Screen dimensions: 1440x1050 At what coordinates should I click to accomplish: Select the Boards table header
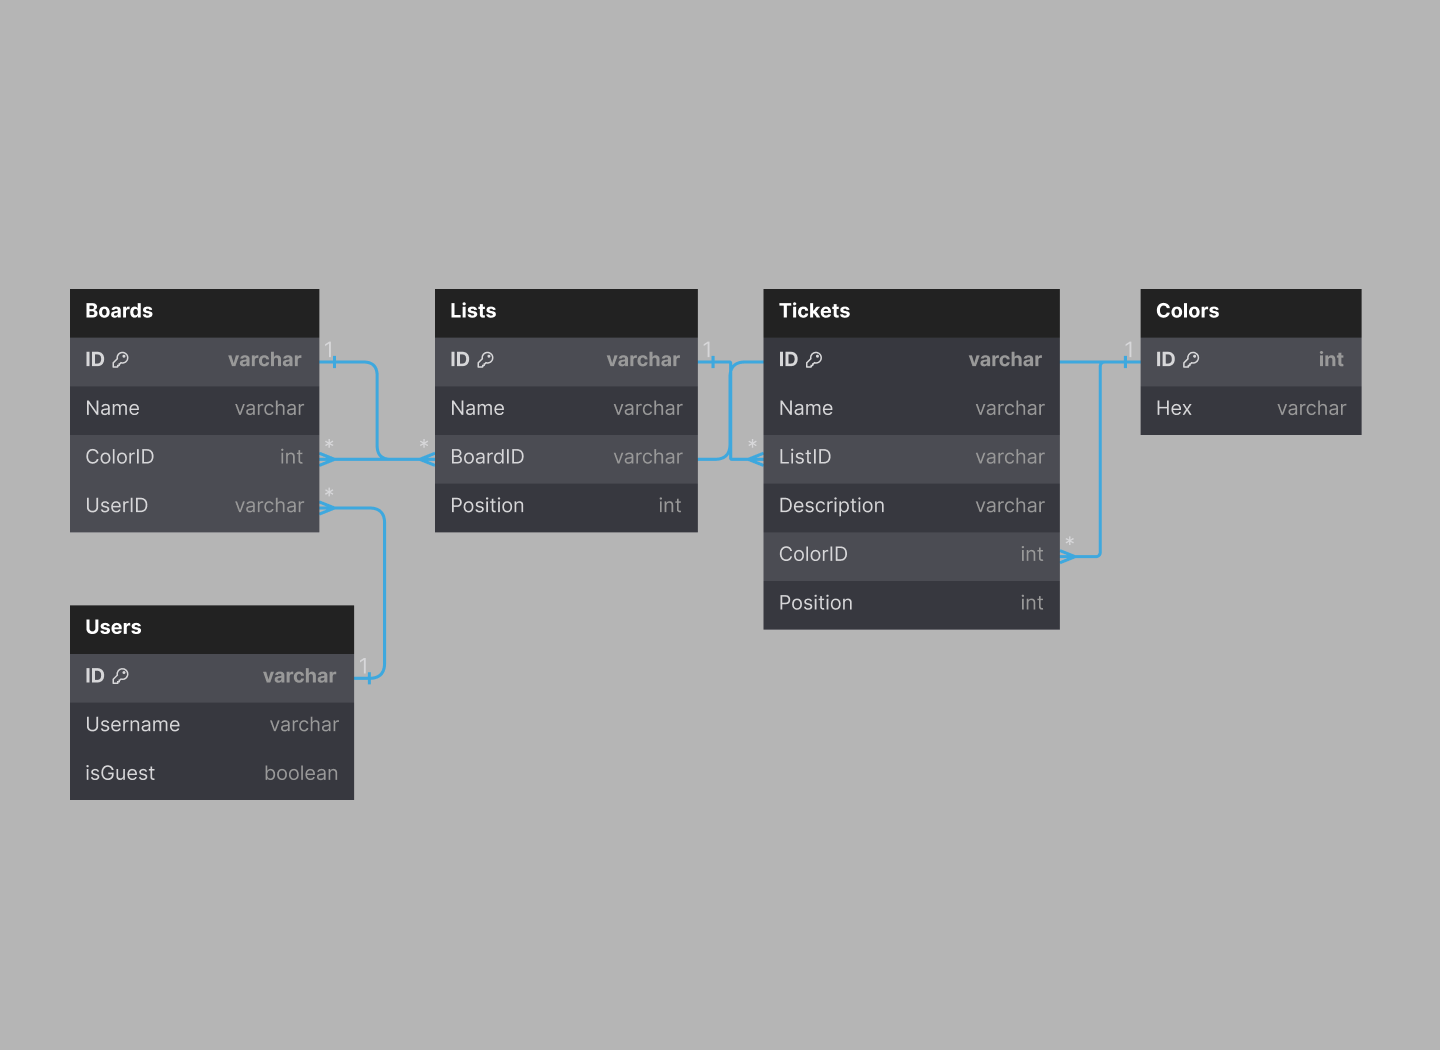click(x=195, y=312)
